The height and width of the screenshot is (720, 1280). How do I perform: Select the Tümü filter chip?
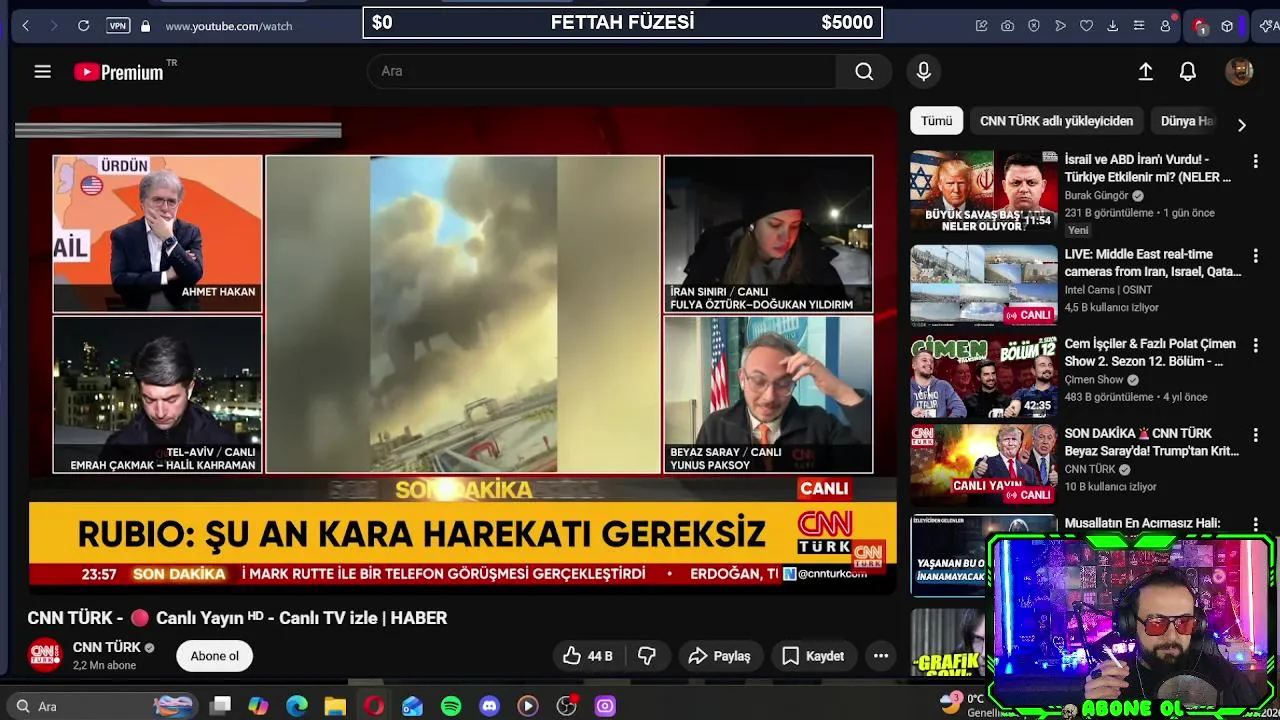click(x=937, y=121)
